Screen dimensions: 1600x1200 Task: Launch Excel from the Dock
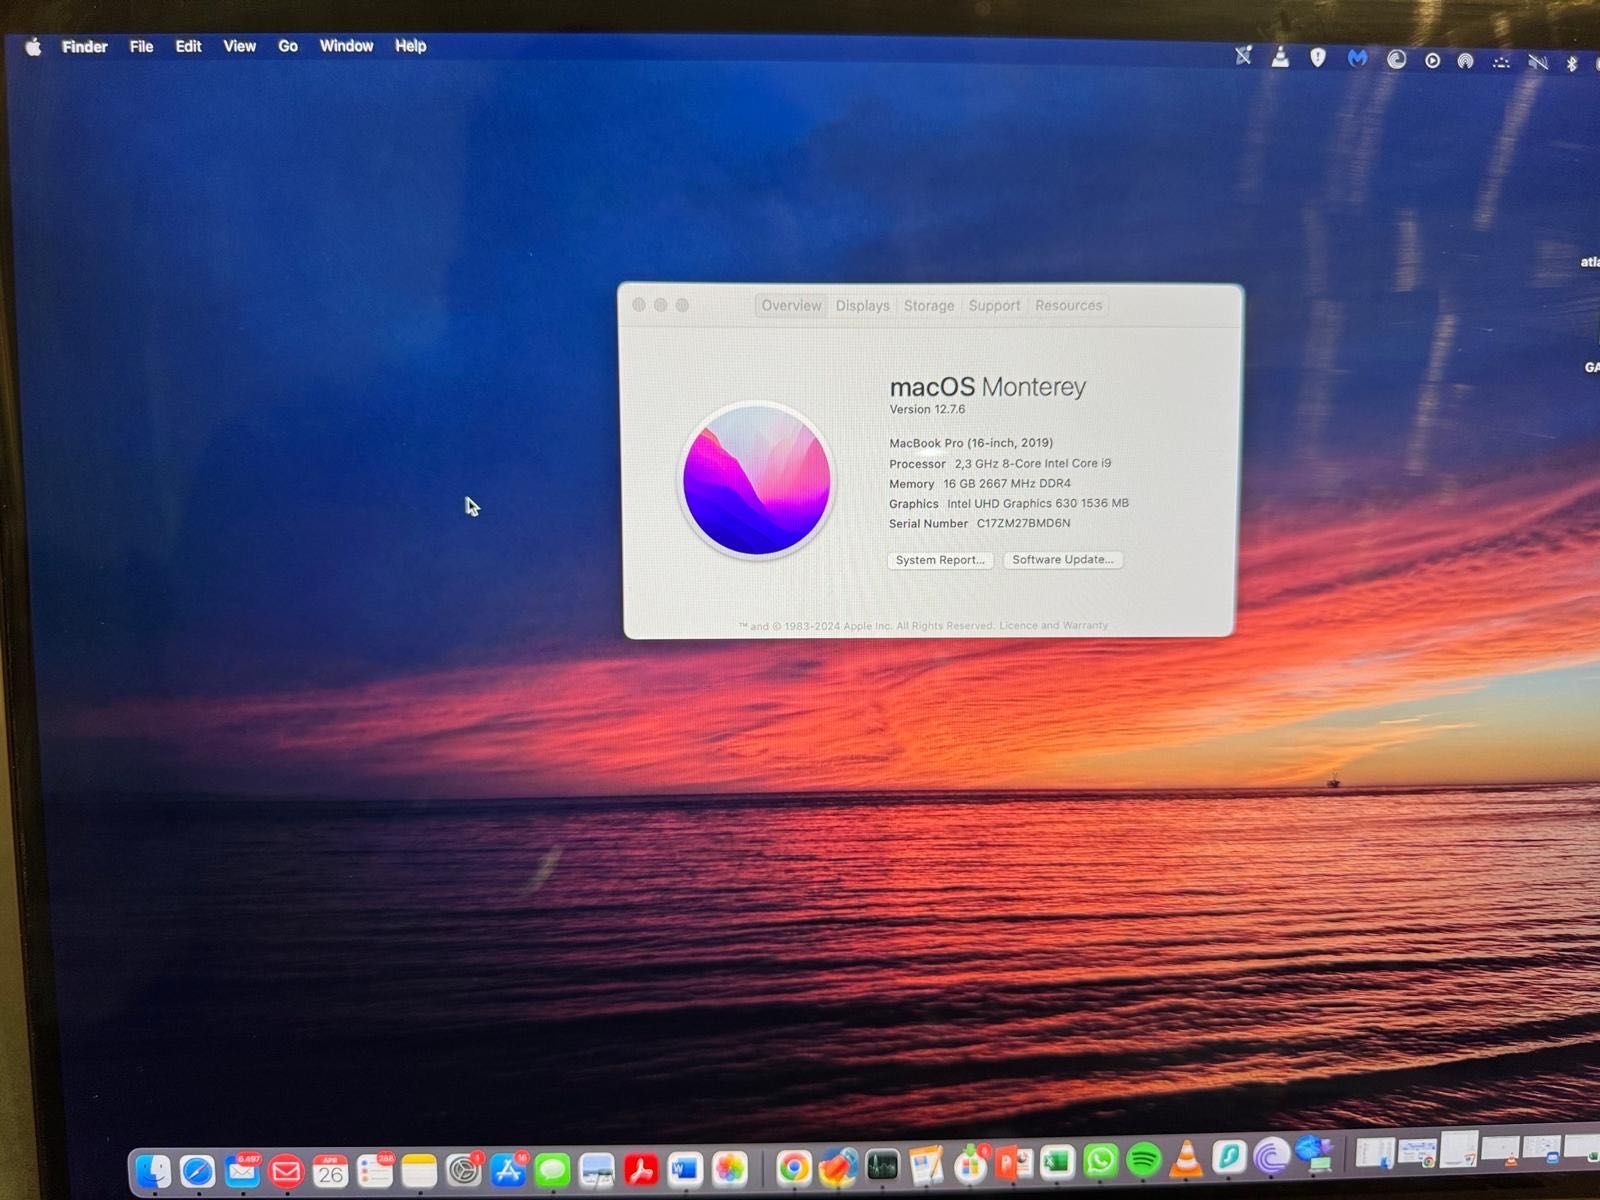tap(1057, 1161)
